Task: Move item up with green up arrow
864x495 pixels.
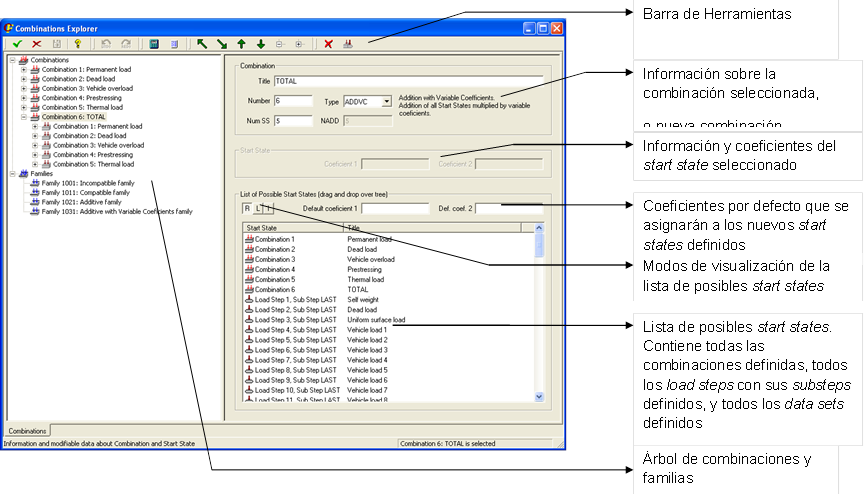Action: tap(241, 44)
